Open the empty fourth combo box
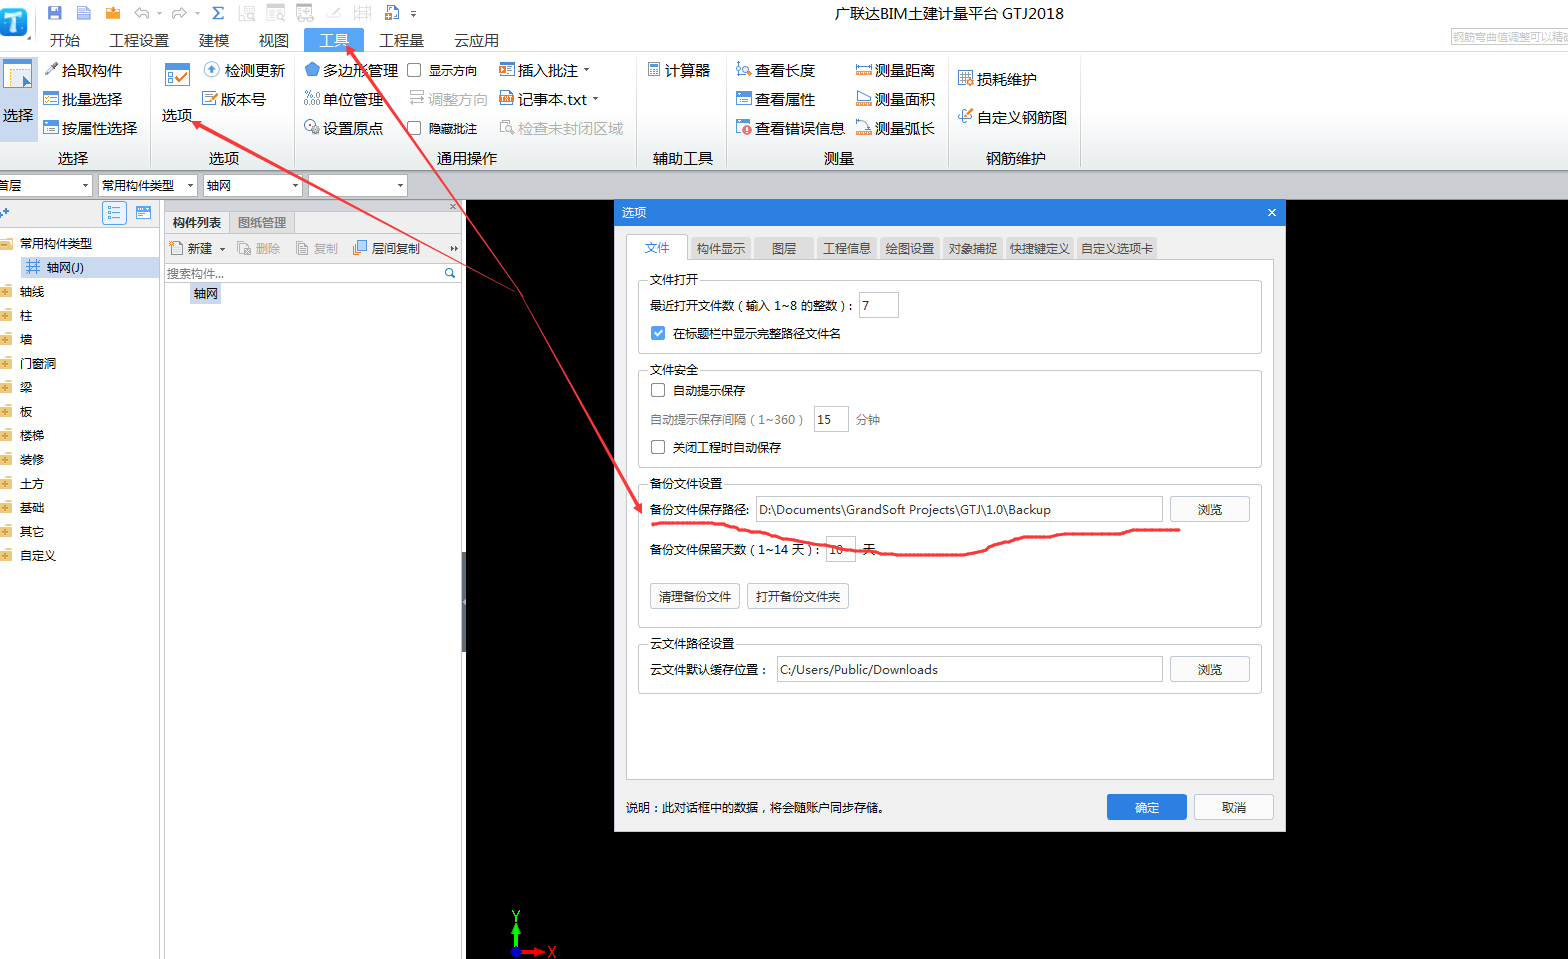 (x=358, y=185)
